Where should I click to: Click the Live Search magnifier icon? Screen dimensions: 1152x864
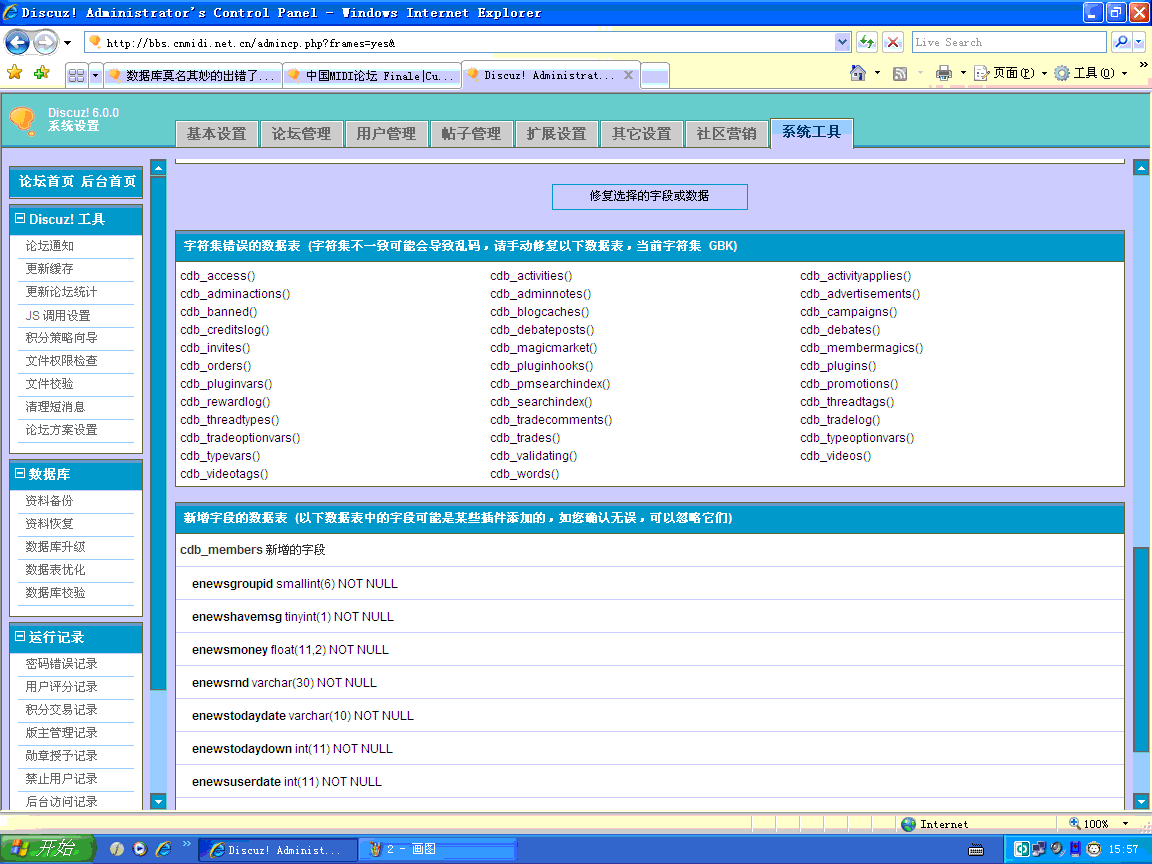pyautogui.click(x=1120, y=42)
